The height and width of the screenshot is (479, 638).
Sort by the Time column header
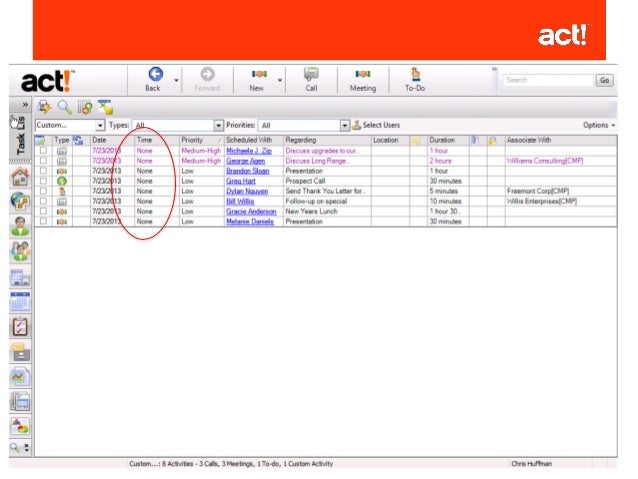pyautogui.click(x=157, y=140)
